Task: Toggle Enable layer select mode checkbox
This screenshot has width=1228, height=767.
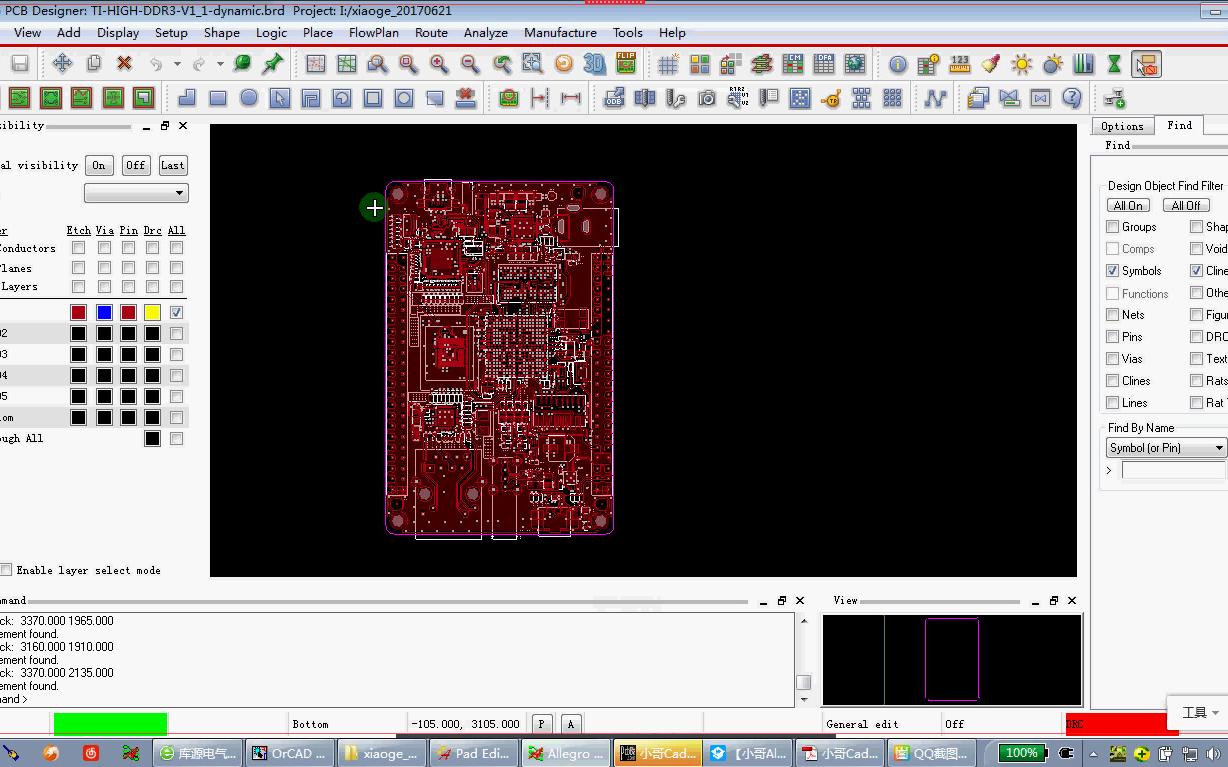Action: click(x=6, y=570)
